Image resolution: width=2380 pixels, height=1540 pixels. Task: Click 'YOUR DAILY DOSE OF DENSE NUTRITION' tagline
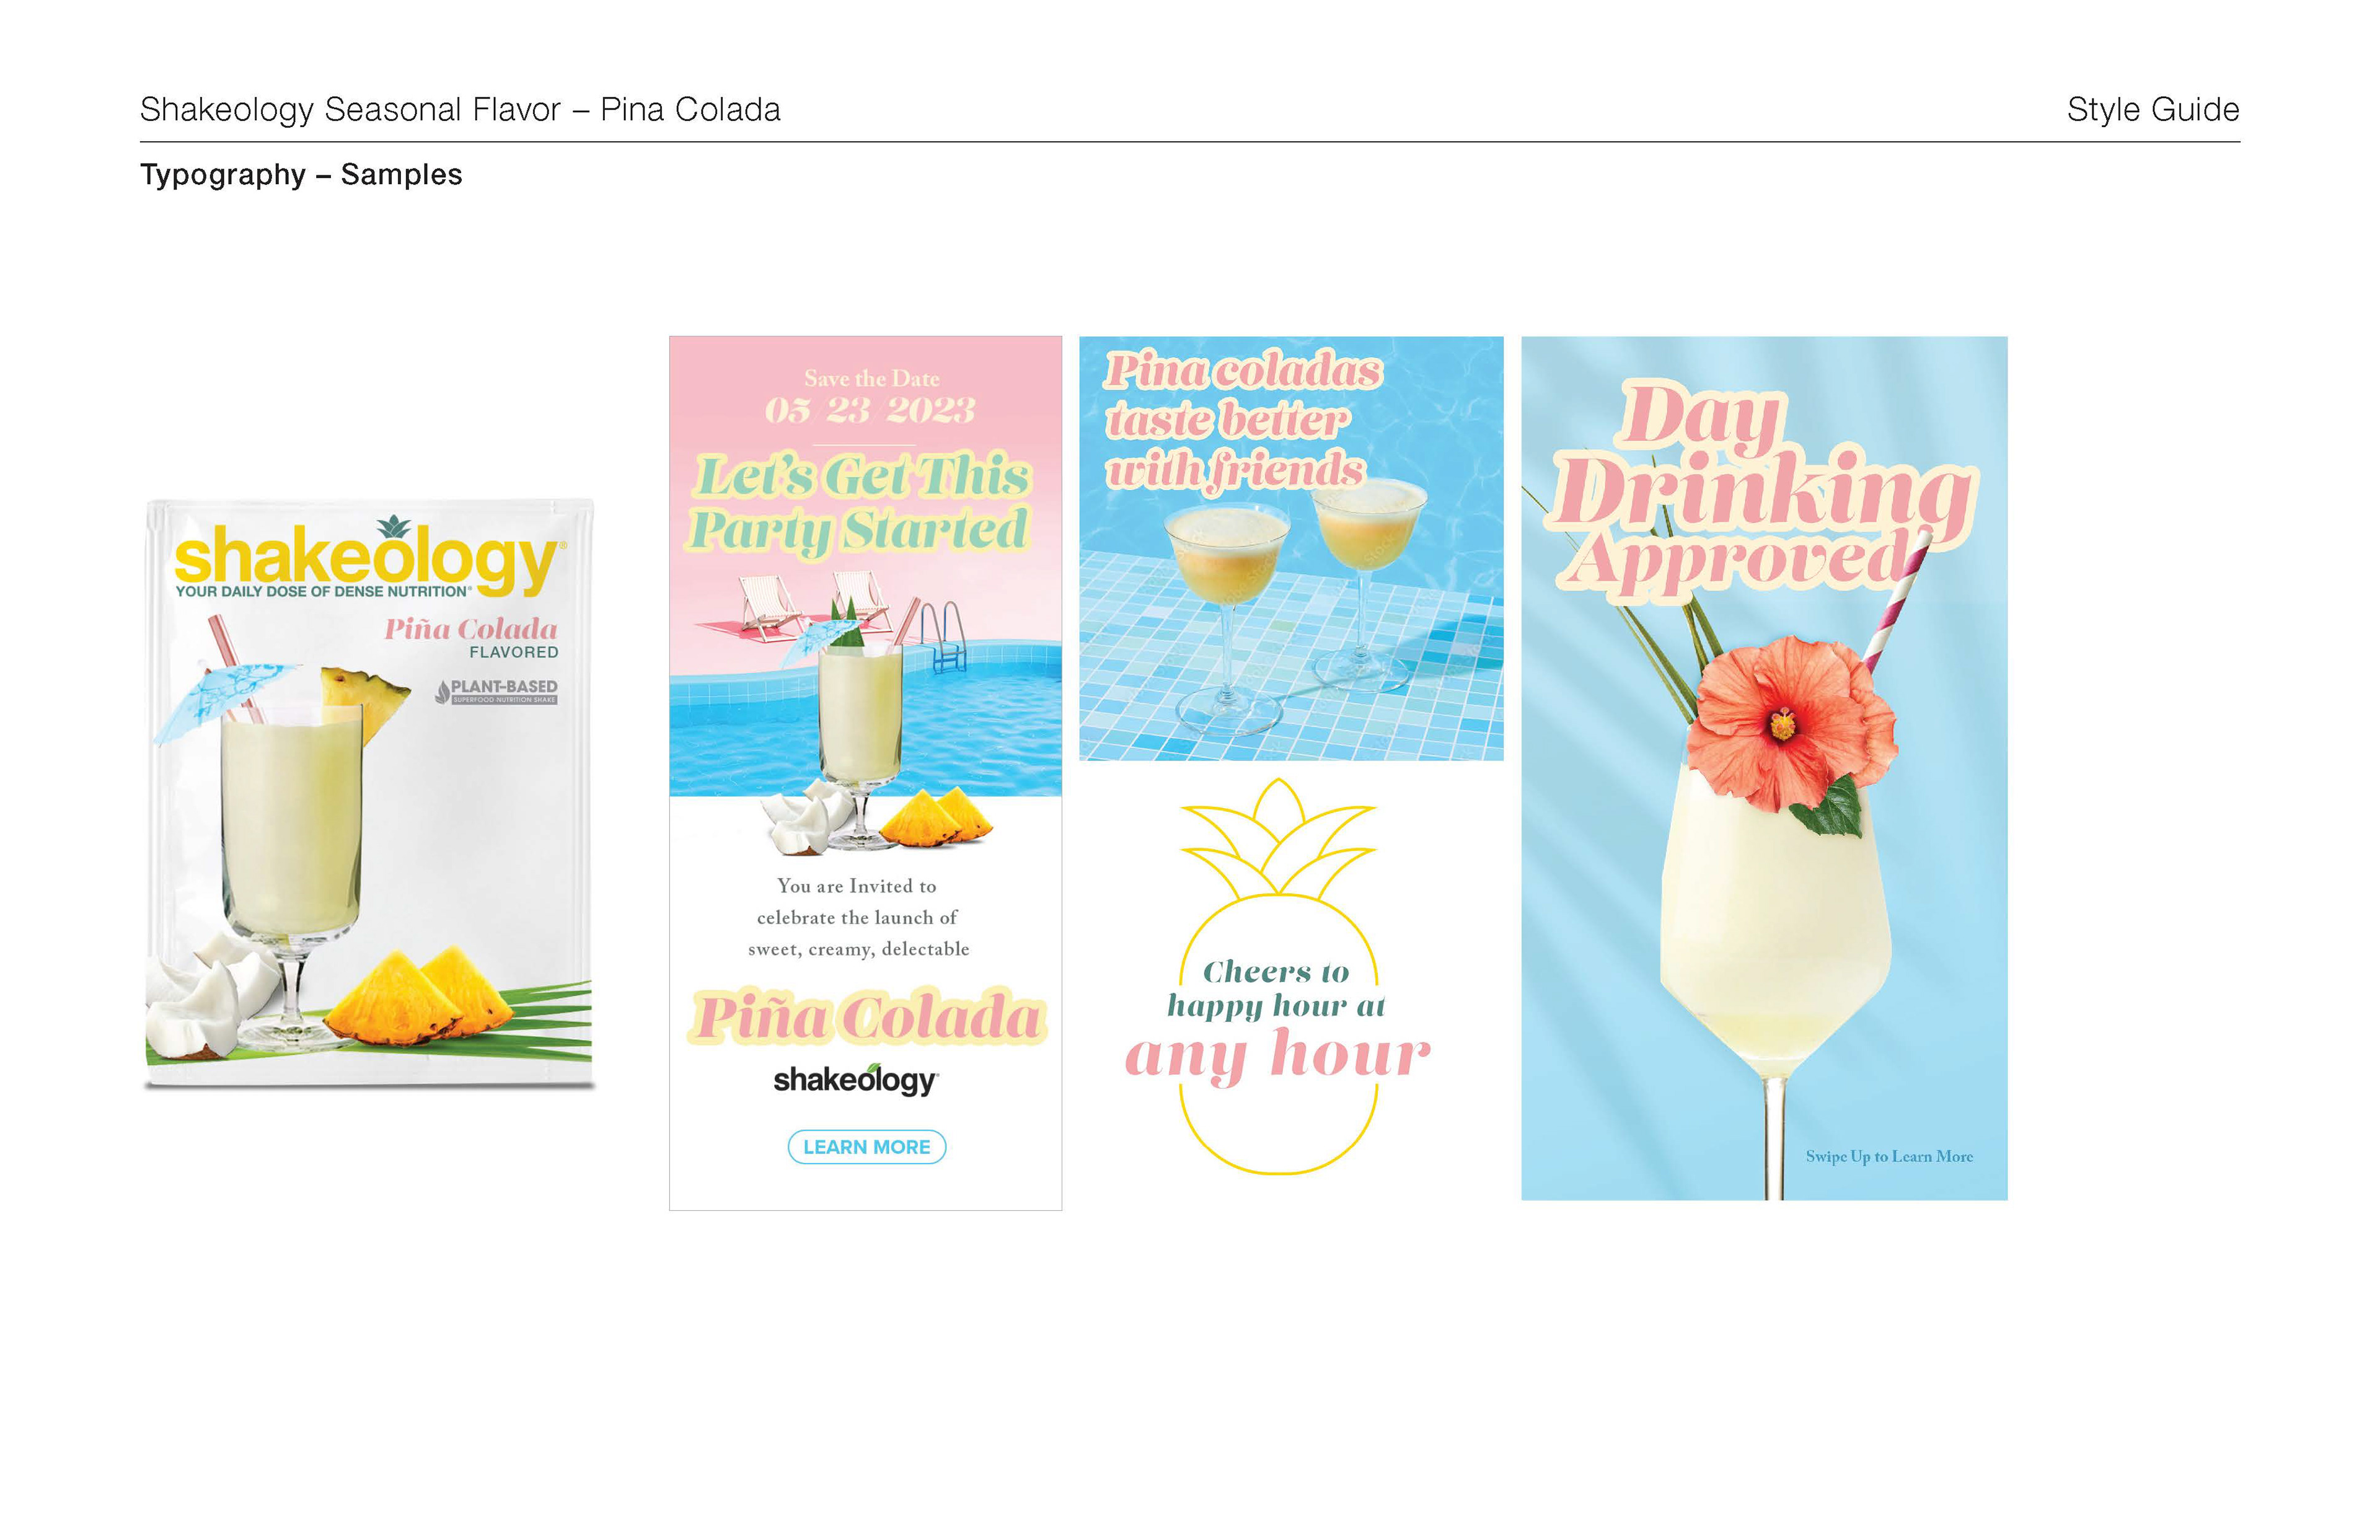point(323,591)
